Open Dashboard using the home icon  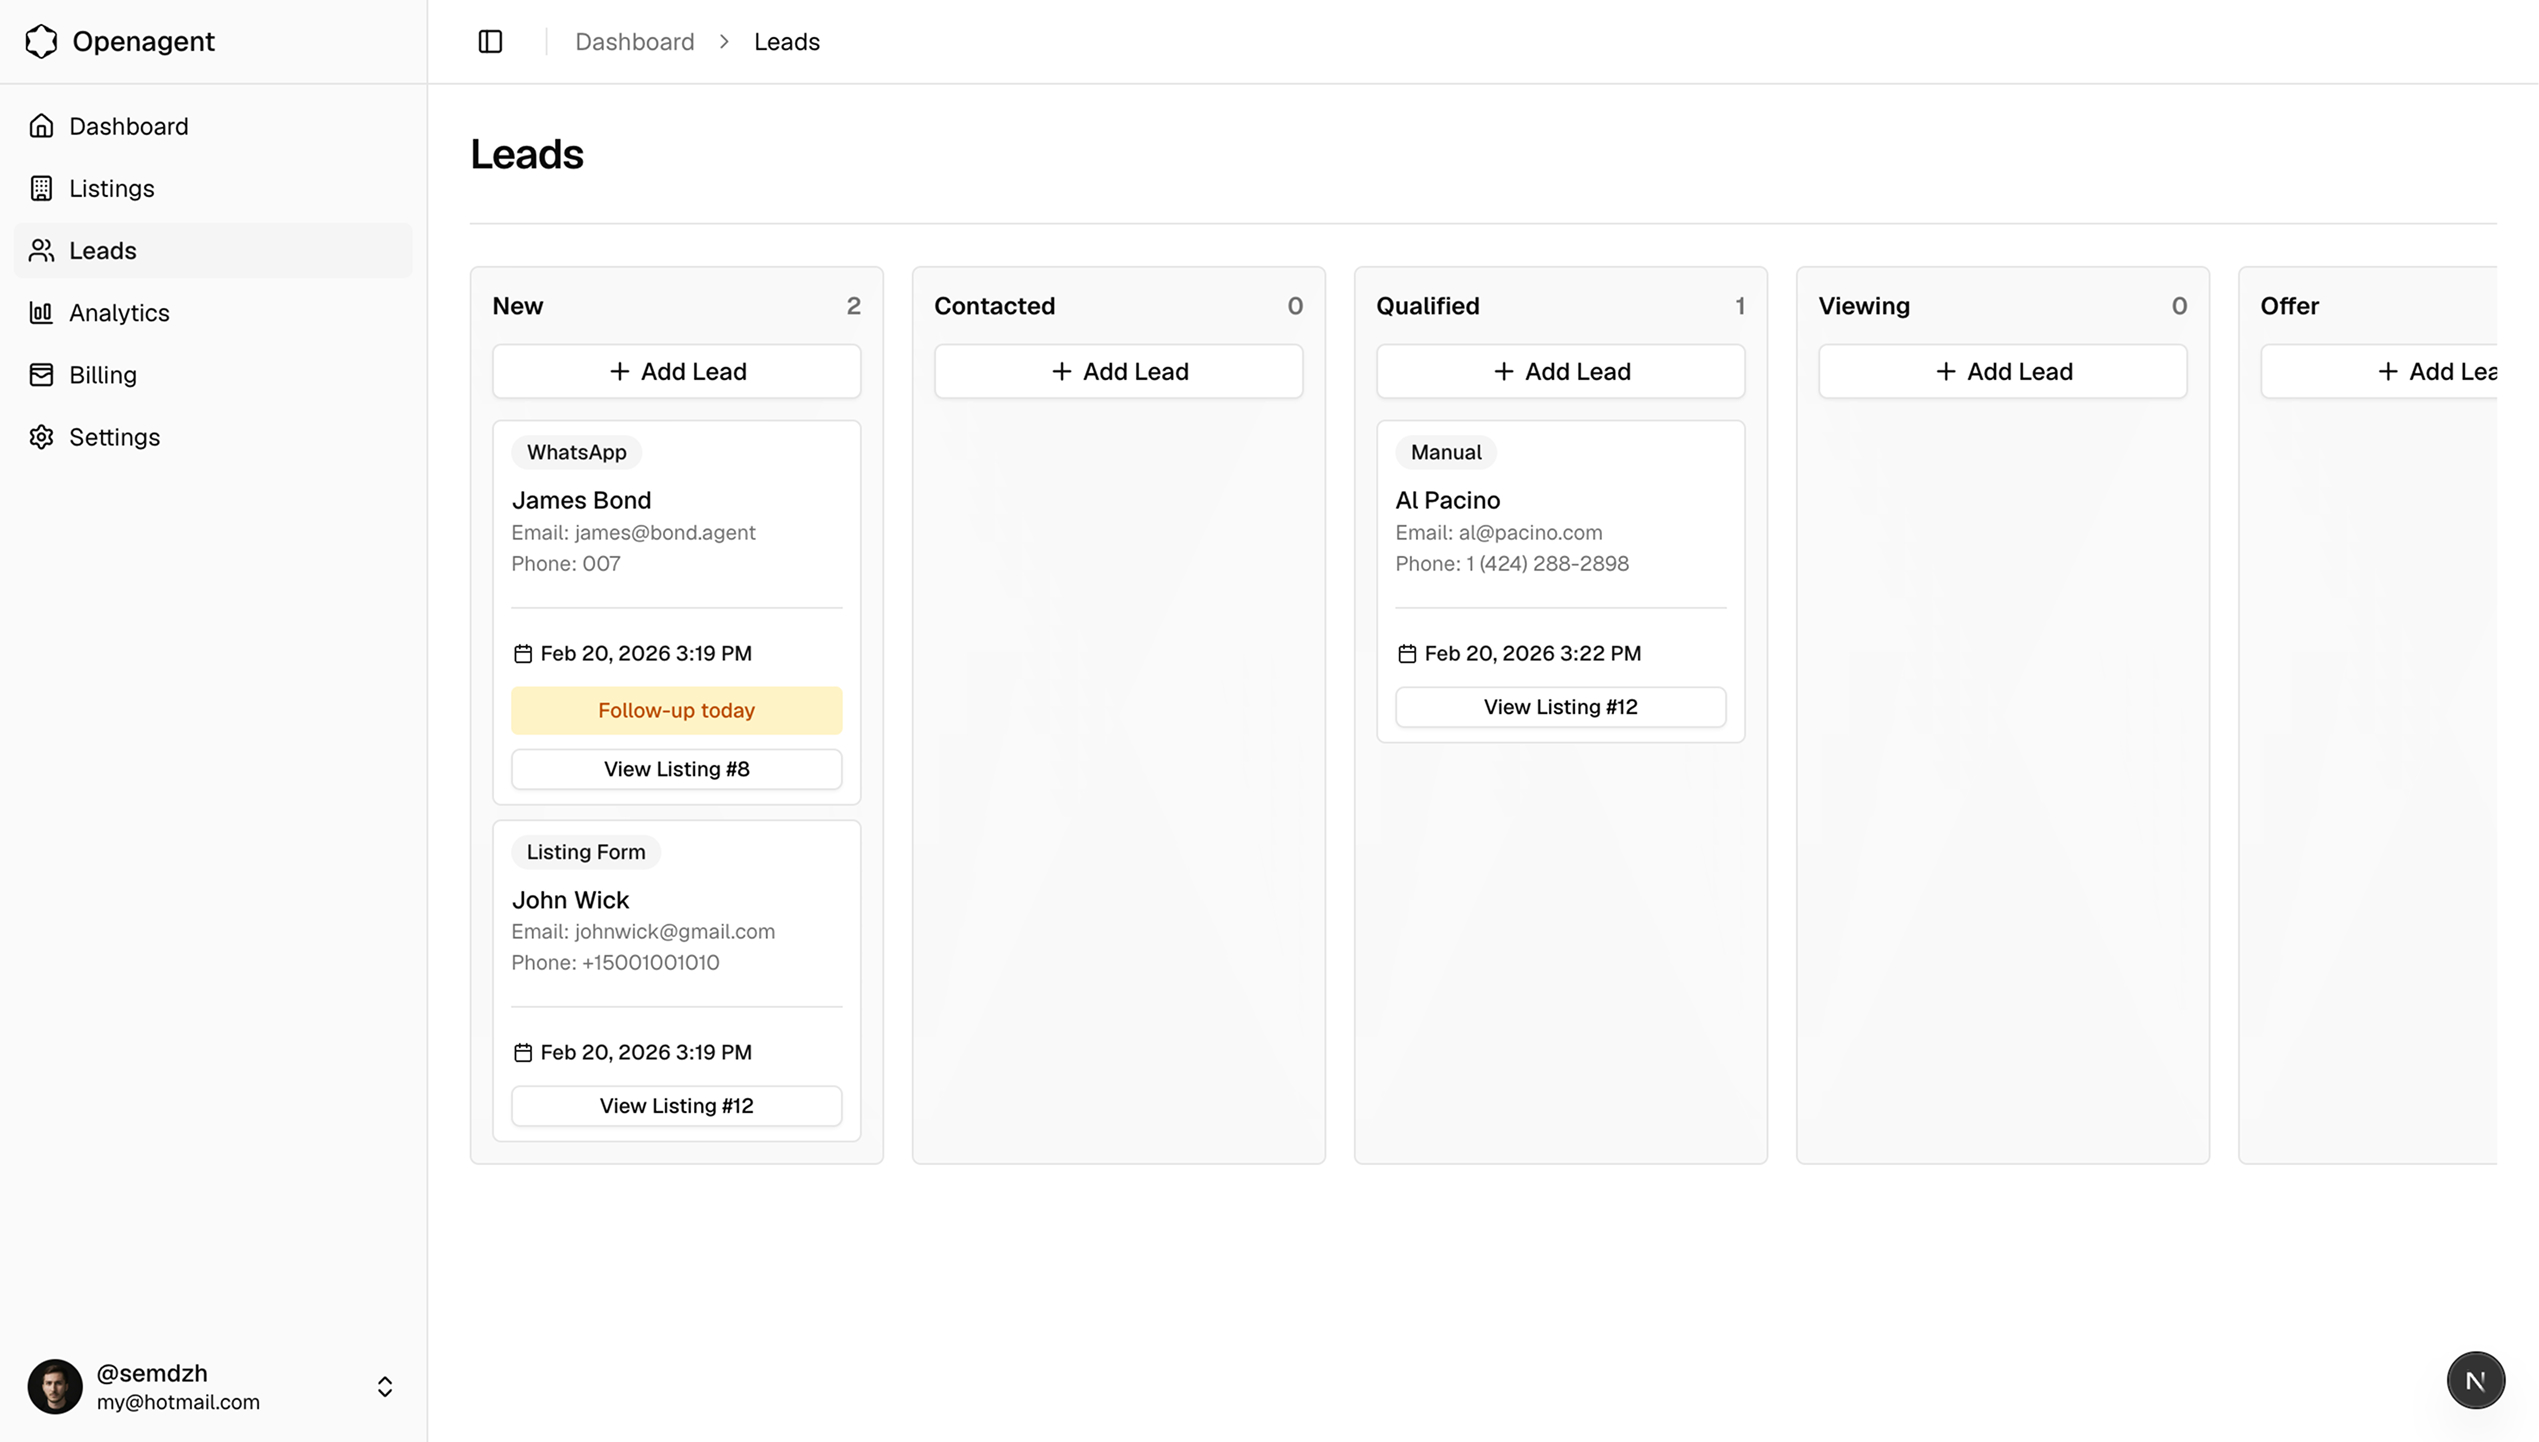coord(41,125)
